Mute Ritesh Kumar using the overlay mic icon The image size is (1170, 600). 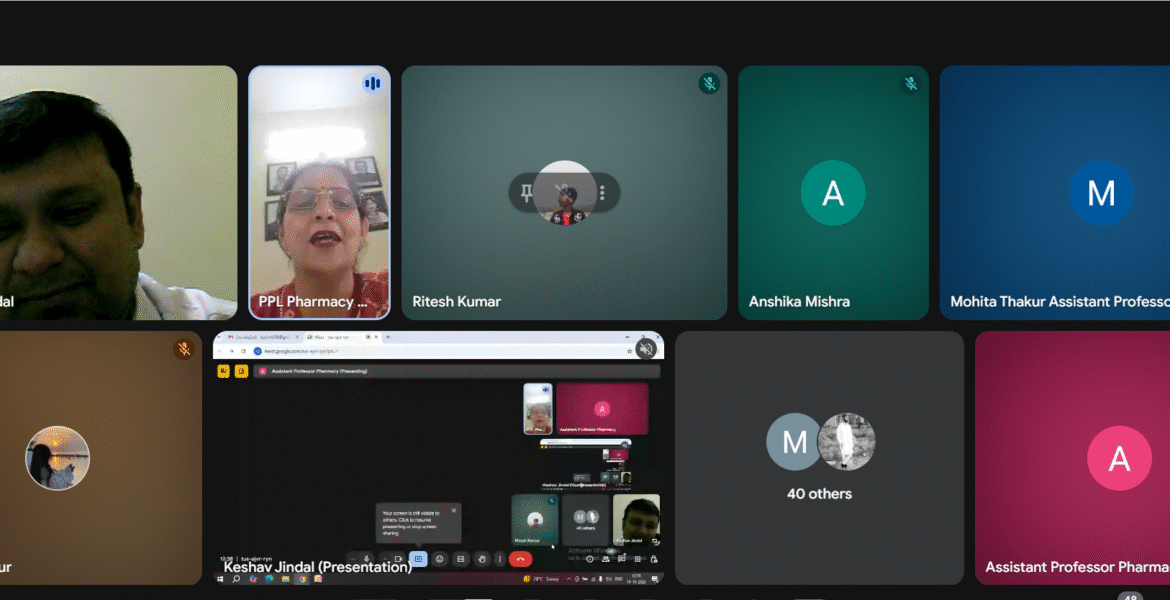point(564,192)
